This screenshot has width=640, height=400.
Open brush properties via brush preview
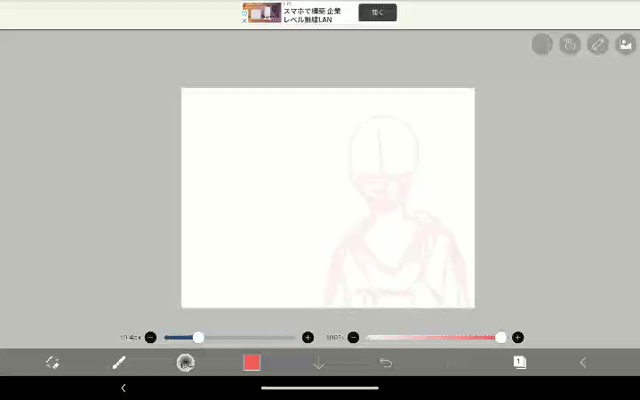185,362
